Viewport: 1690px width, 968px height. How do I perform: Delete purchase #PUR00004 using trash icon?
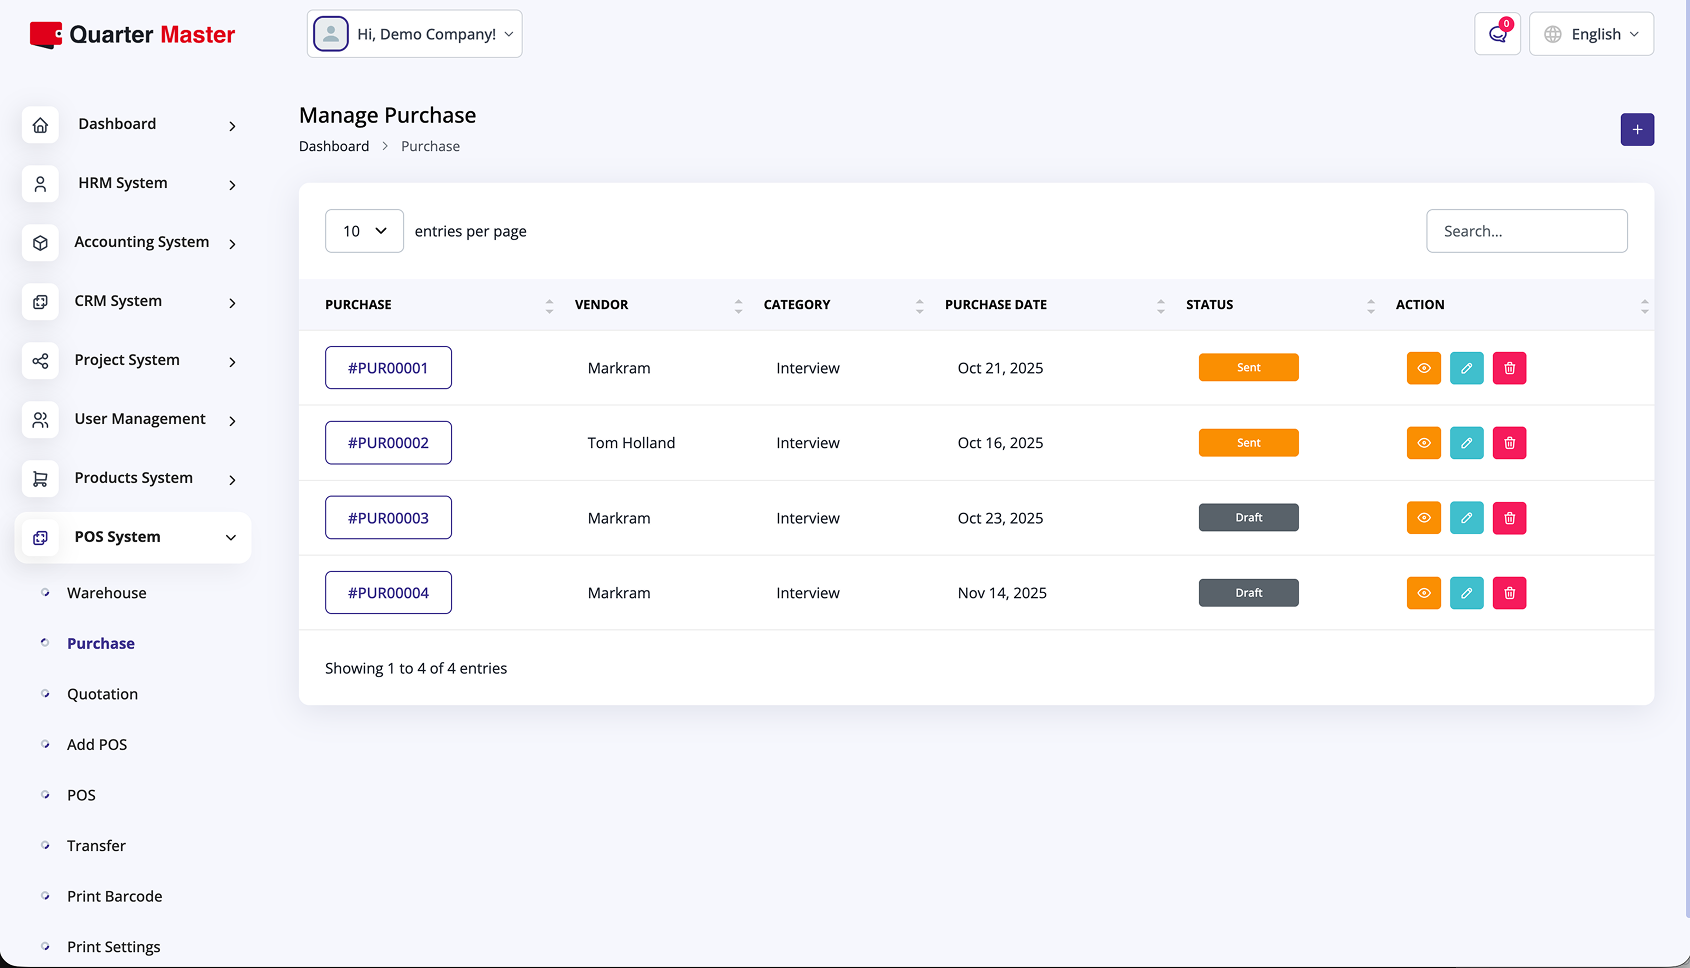1509,593
